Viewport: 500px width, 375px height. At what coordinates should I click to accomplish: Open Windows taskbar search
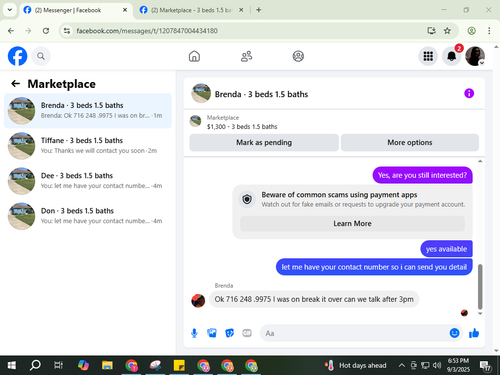pos(35,366)
